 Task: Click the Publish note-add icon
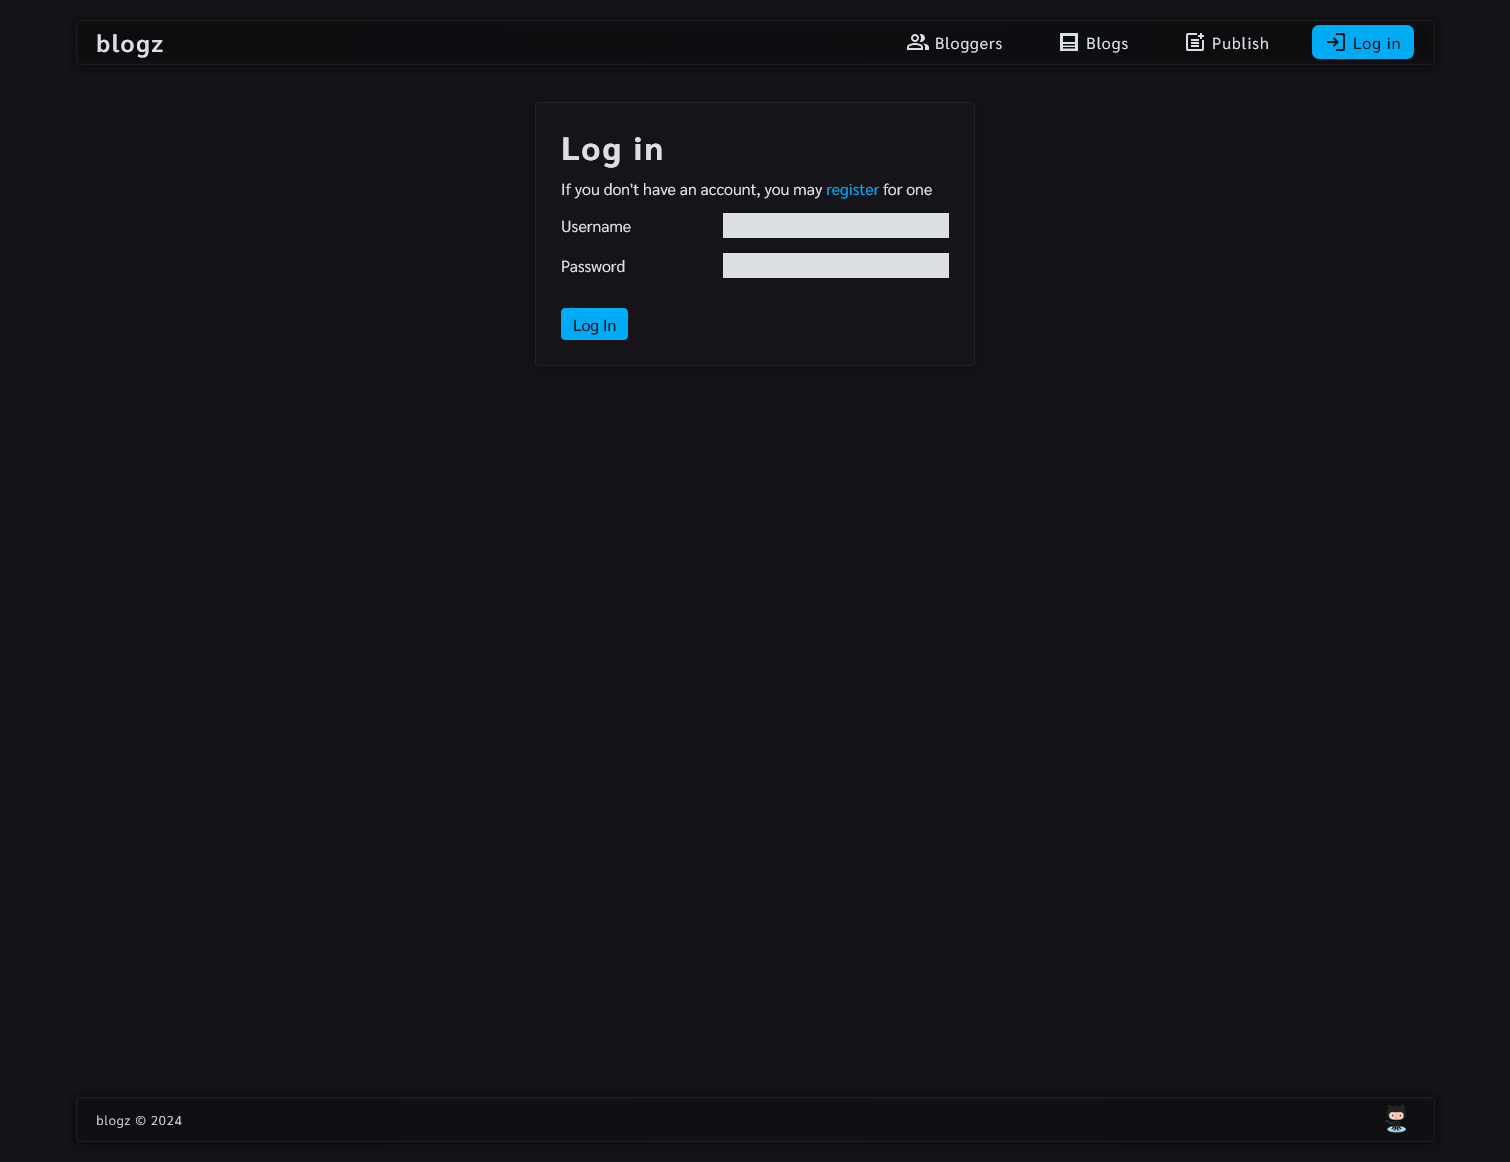pos(1195,42)
